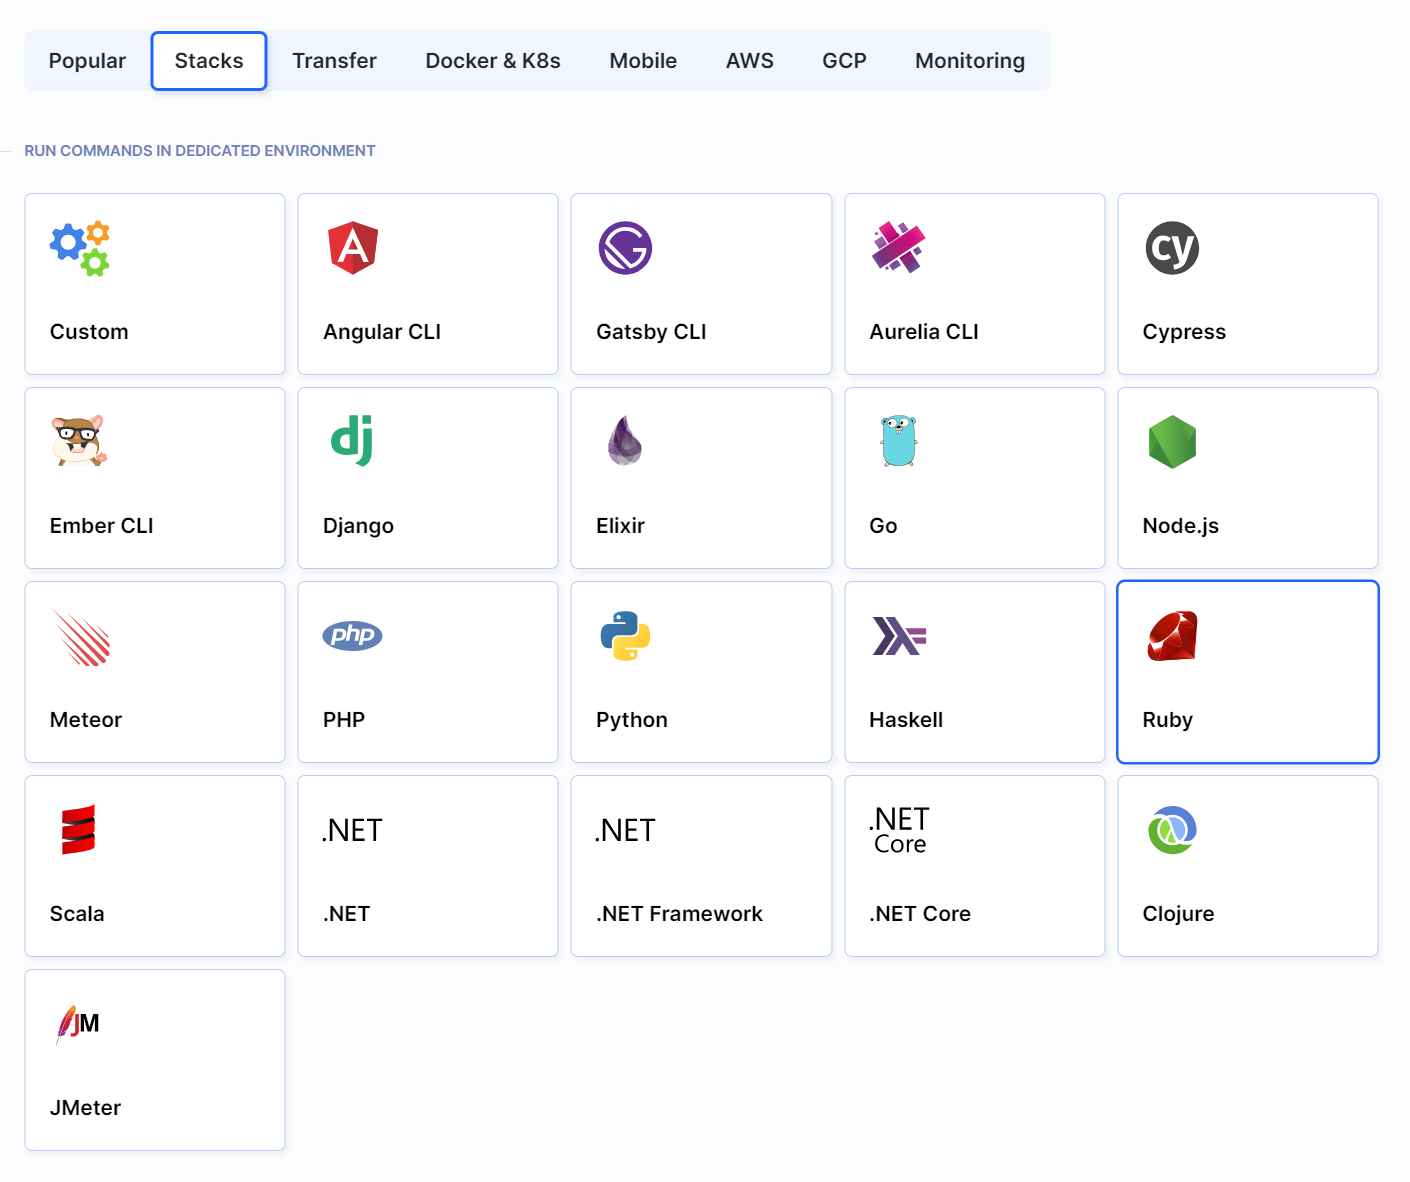Select the Cypress cy logo
Screen dimensions: 1410x1182
[x=1172, y=248]
